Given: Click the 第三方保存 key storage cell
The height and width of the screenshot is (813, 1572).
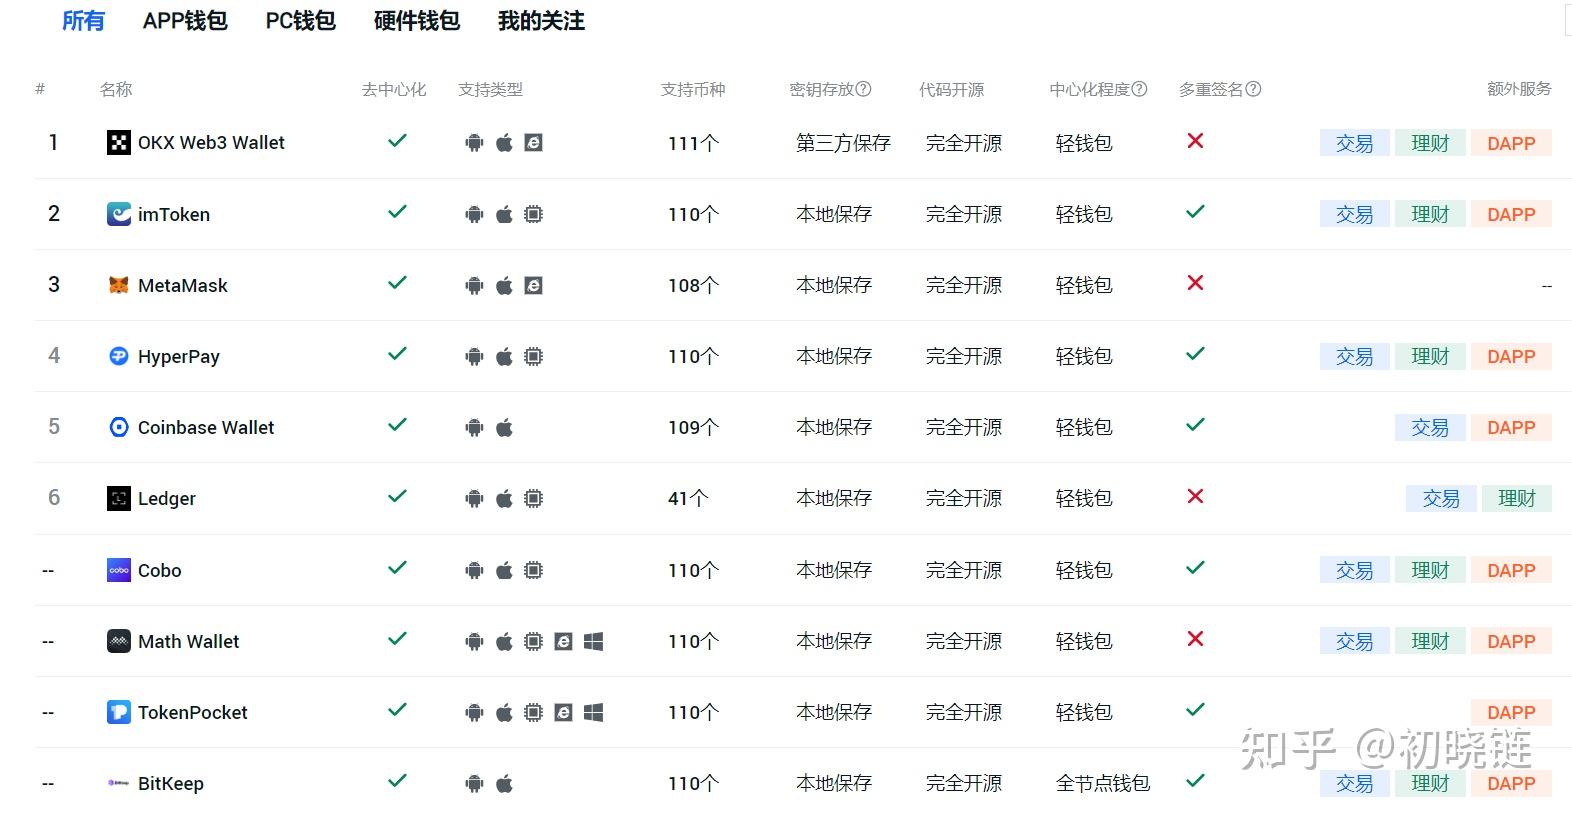Looking at the screenshot, I should (x=843, y=143).
